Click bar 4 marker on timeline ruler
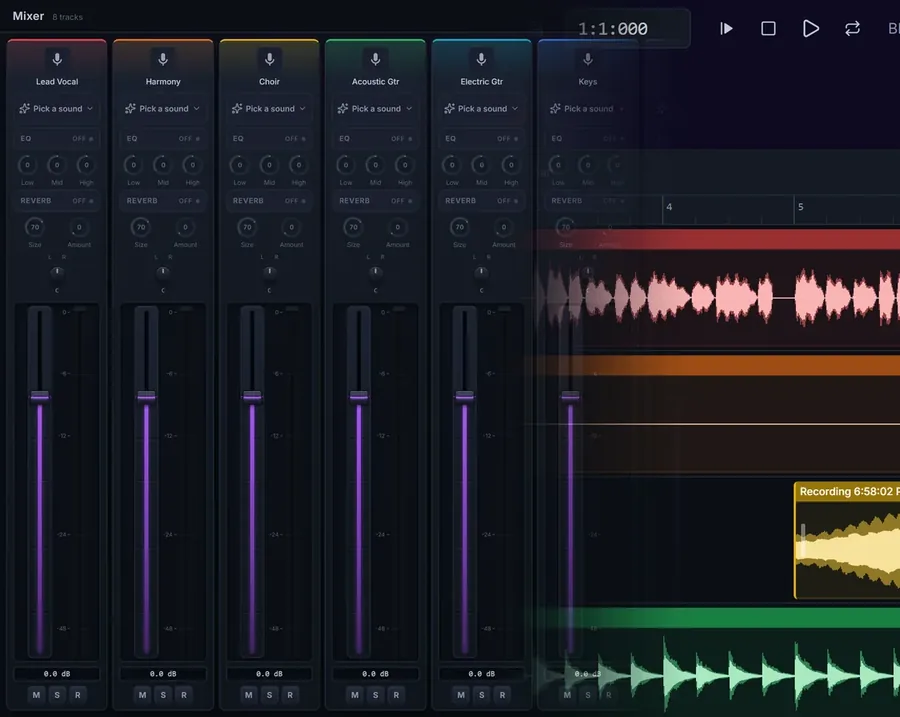900x717 pixels. click(669, 207)
